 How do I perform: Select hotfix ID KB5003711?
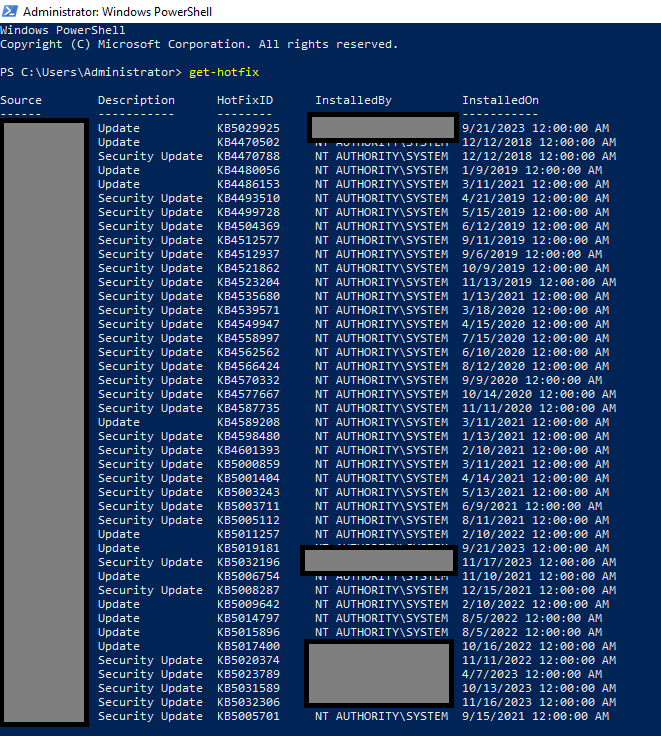pyautogui.click(x=248, y=506)
